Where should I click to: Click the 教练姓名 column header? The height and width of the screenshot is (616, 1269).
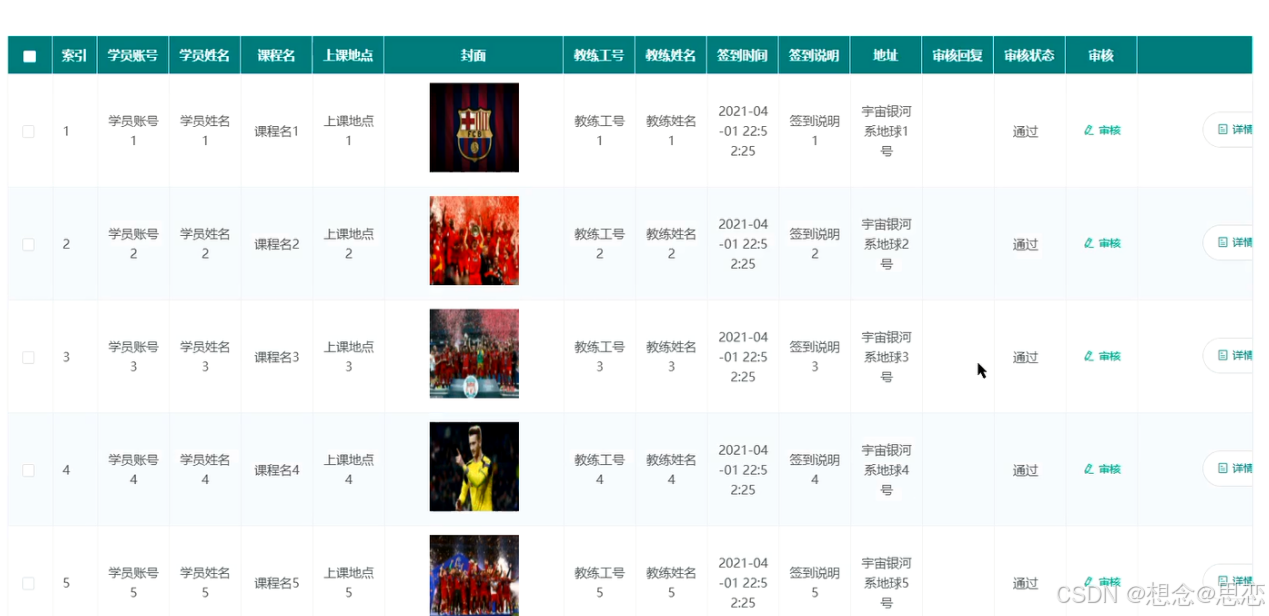[671, 56]
